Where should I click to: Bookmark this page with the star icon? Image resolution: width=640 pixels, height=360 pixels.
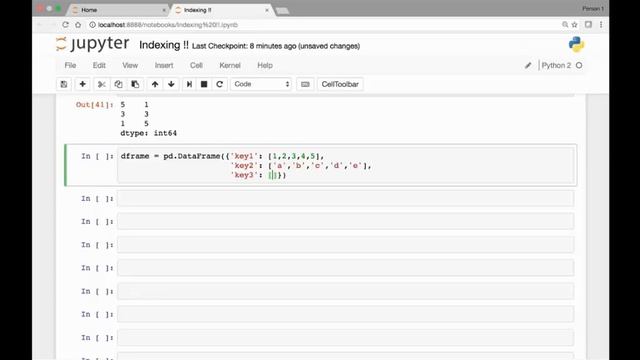point(574,24)
